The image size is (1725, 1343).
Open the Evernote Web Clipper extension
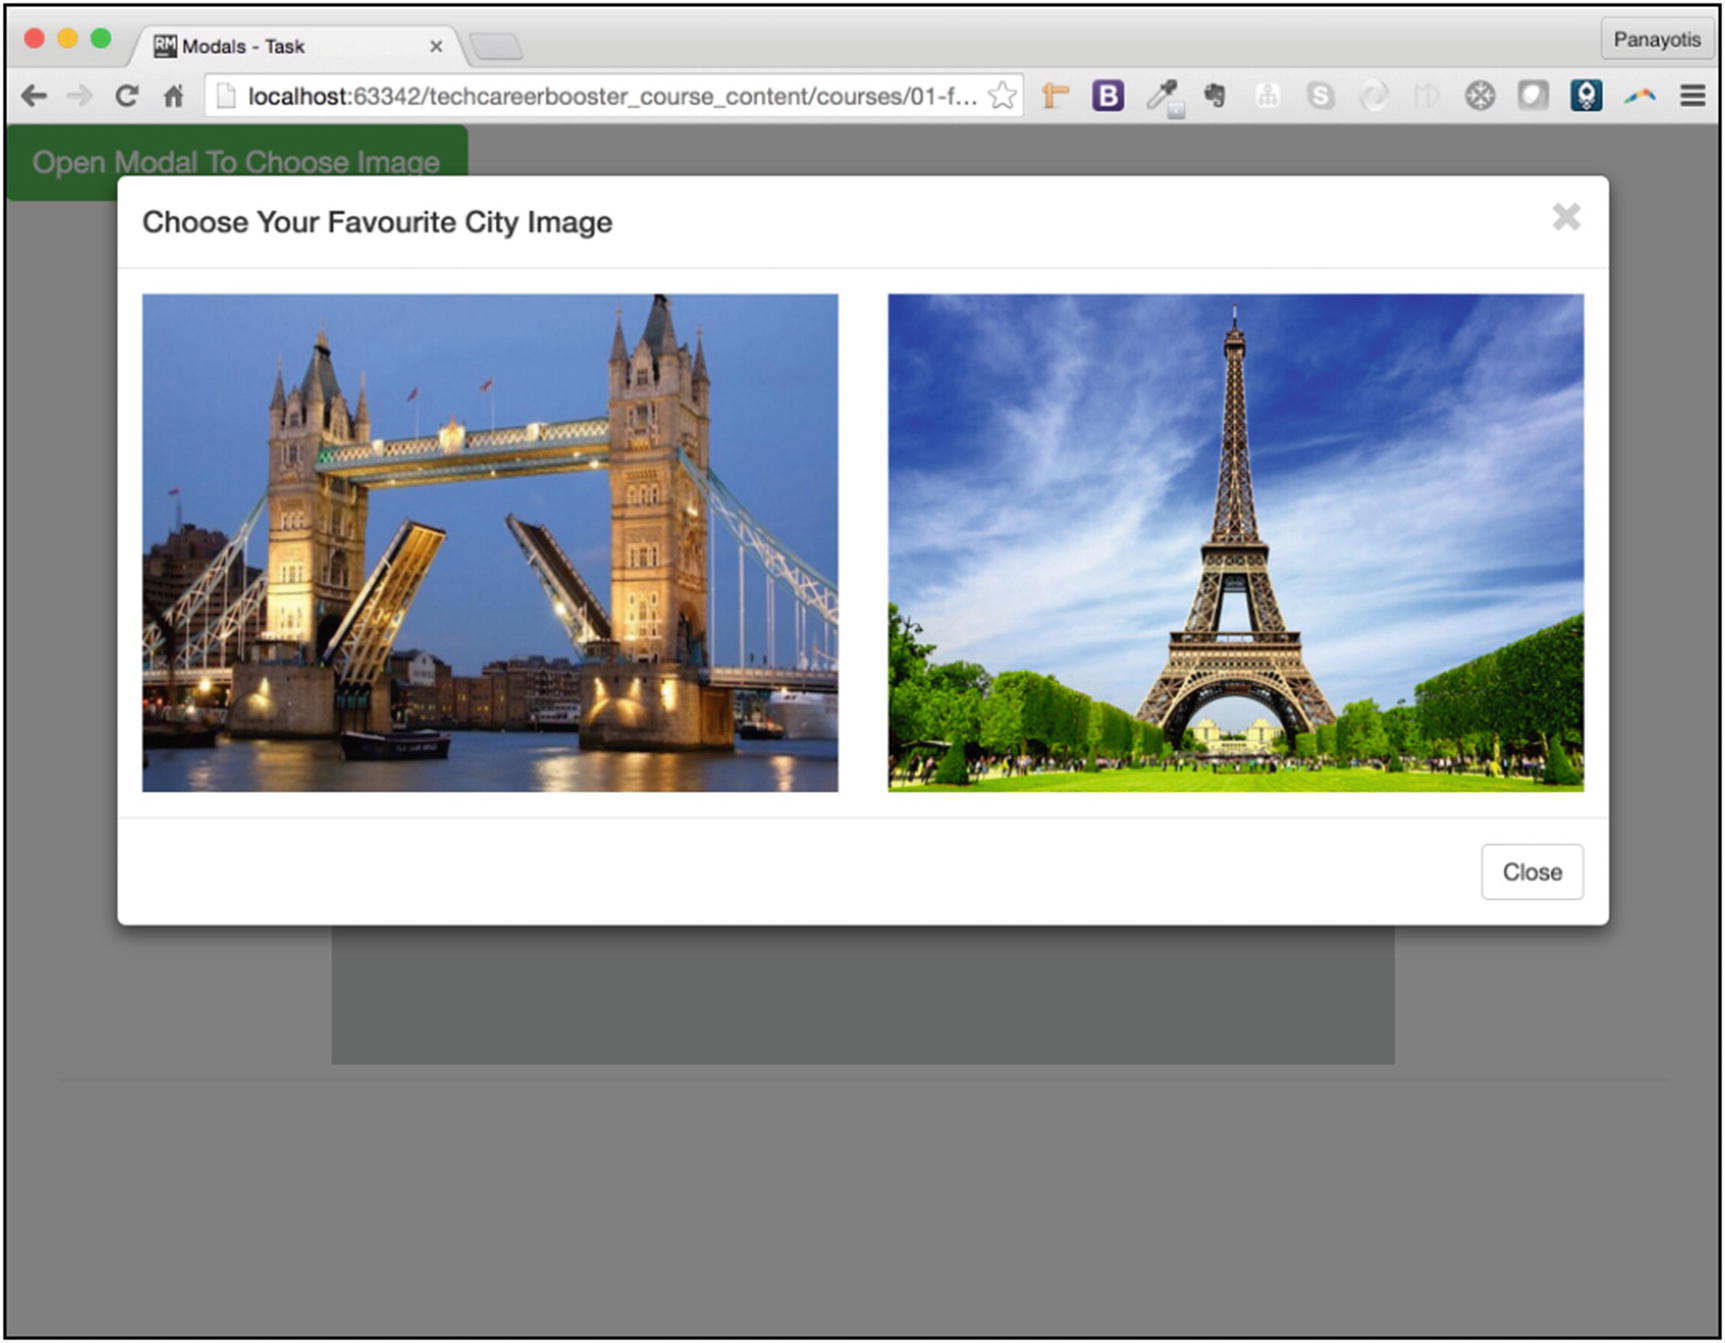click(x=1215, y=95)
